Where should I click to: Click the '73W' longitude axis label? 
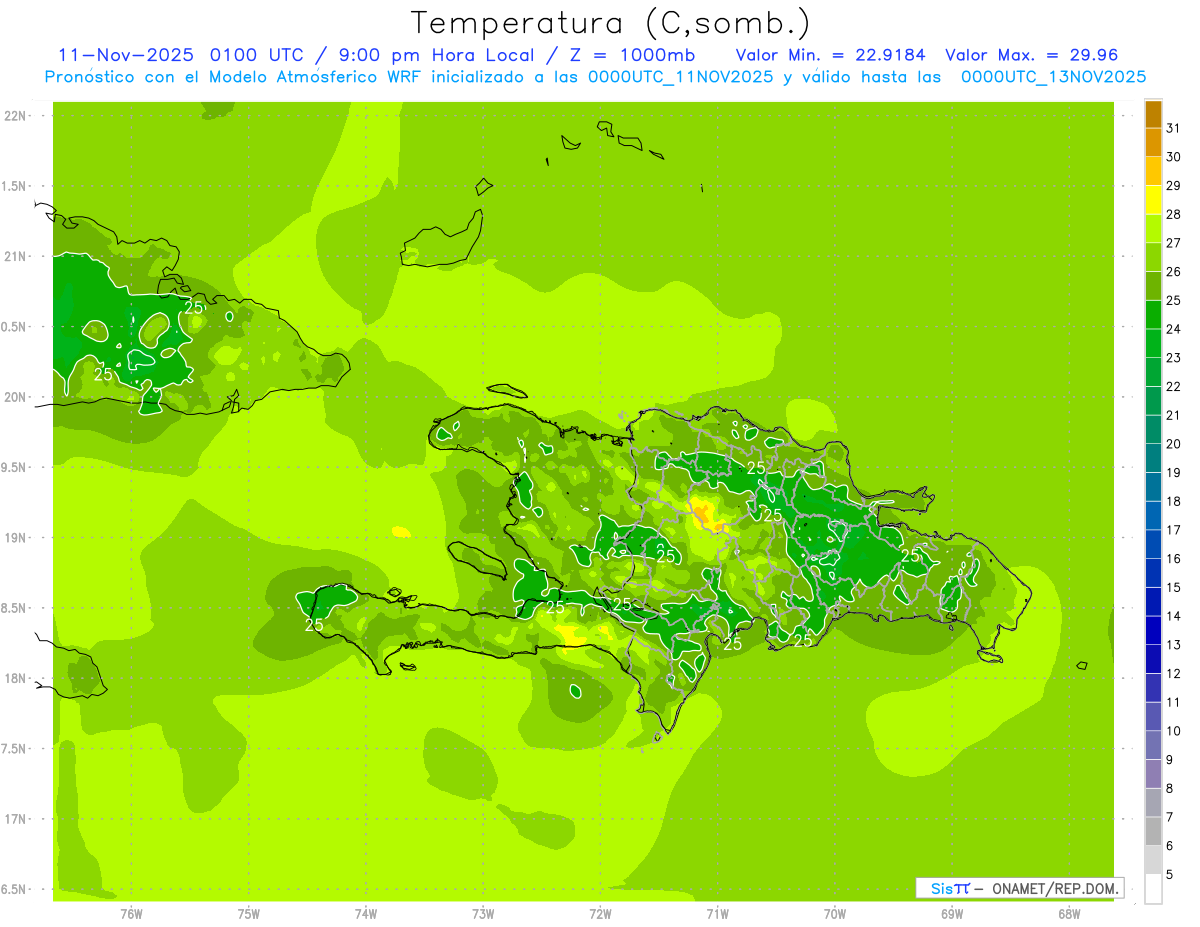click(483, 914)
